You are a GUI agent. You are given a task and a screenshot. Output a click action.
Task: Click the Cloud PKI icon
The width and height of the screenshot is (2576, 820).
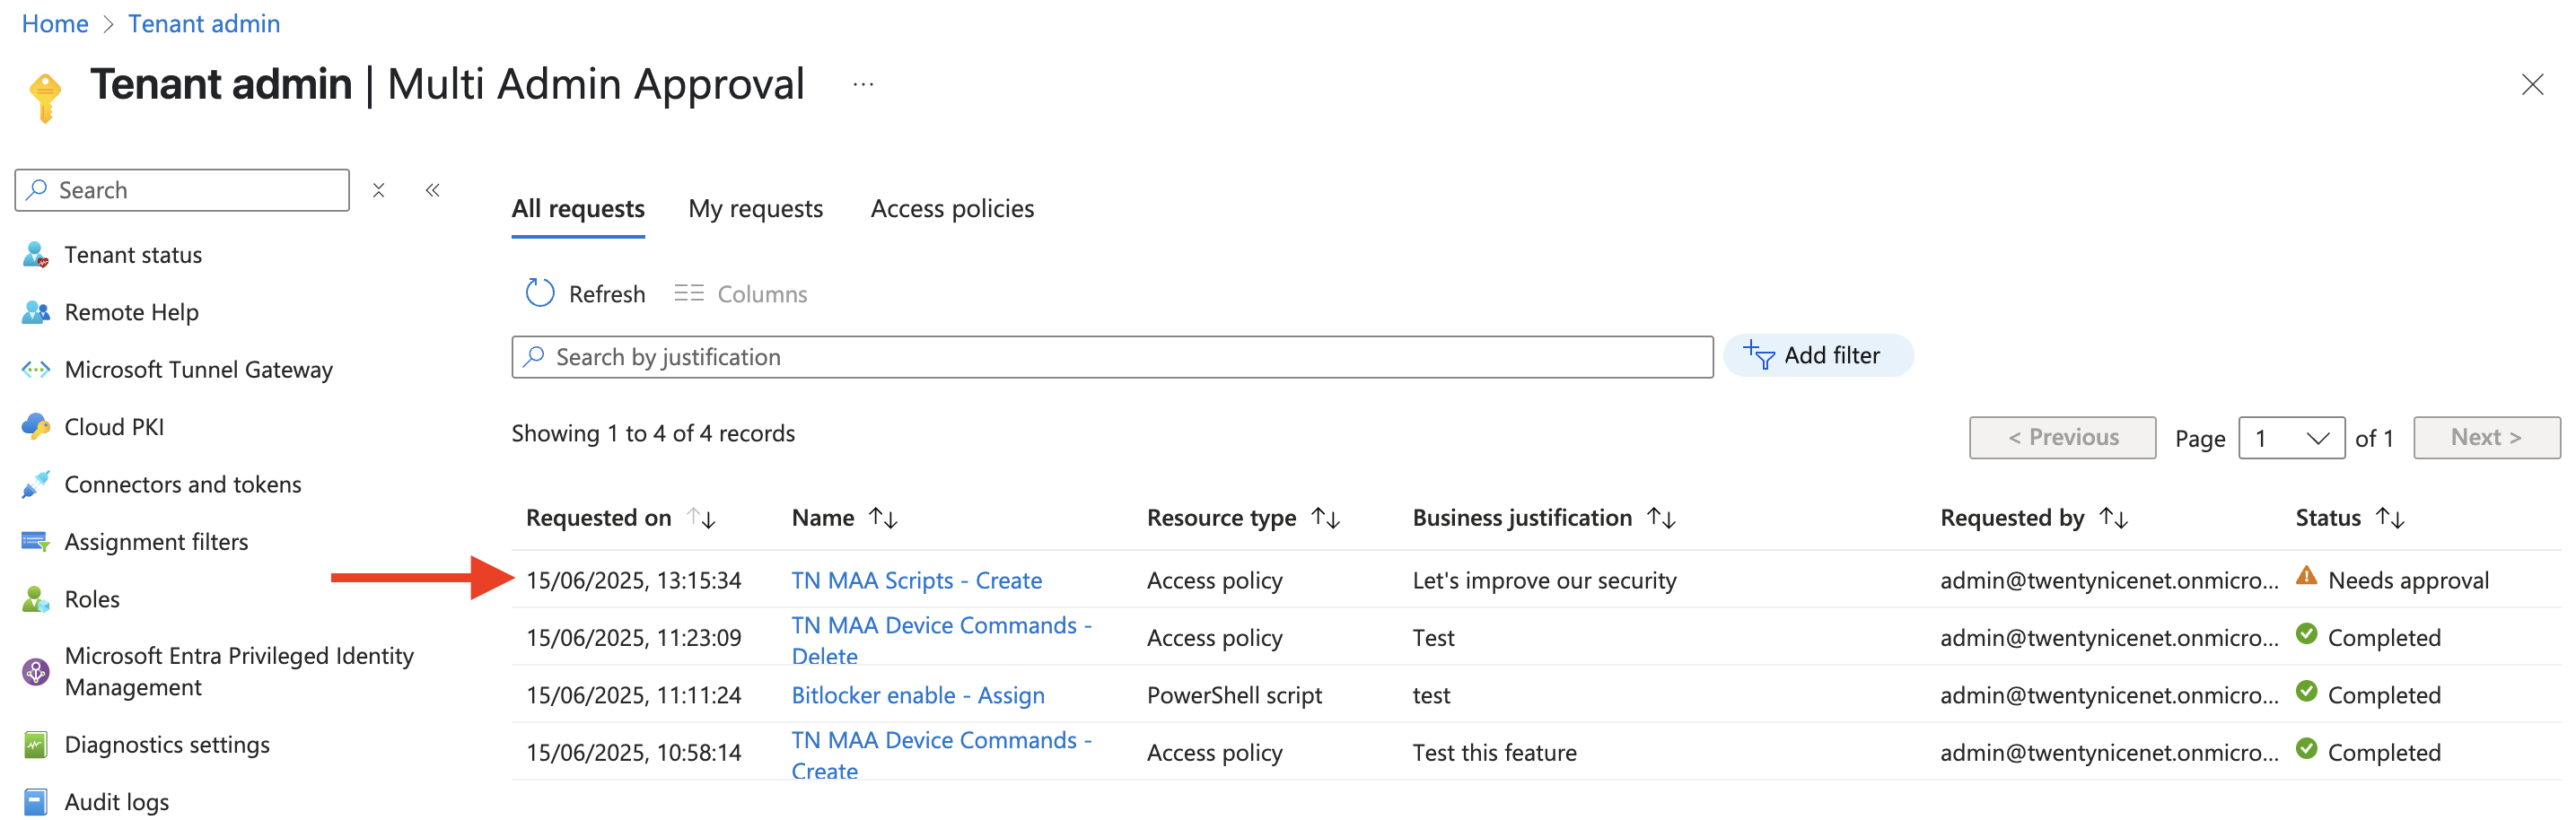(35, 427)
